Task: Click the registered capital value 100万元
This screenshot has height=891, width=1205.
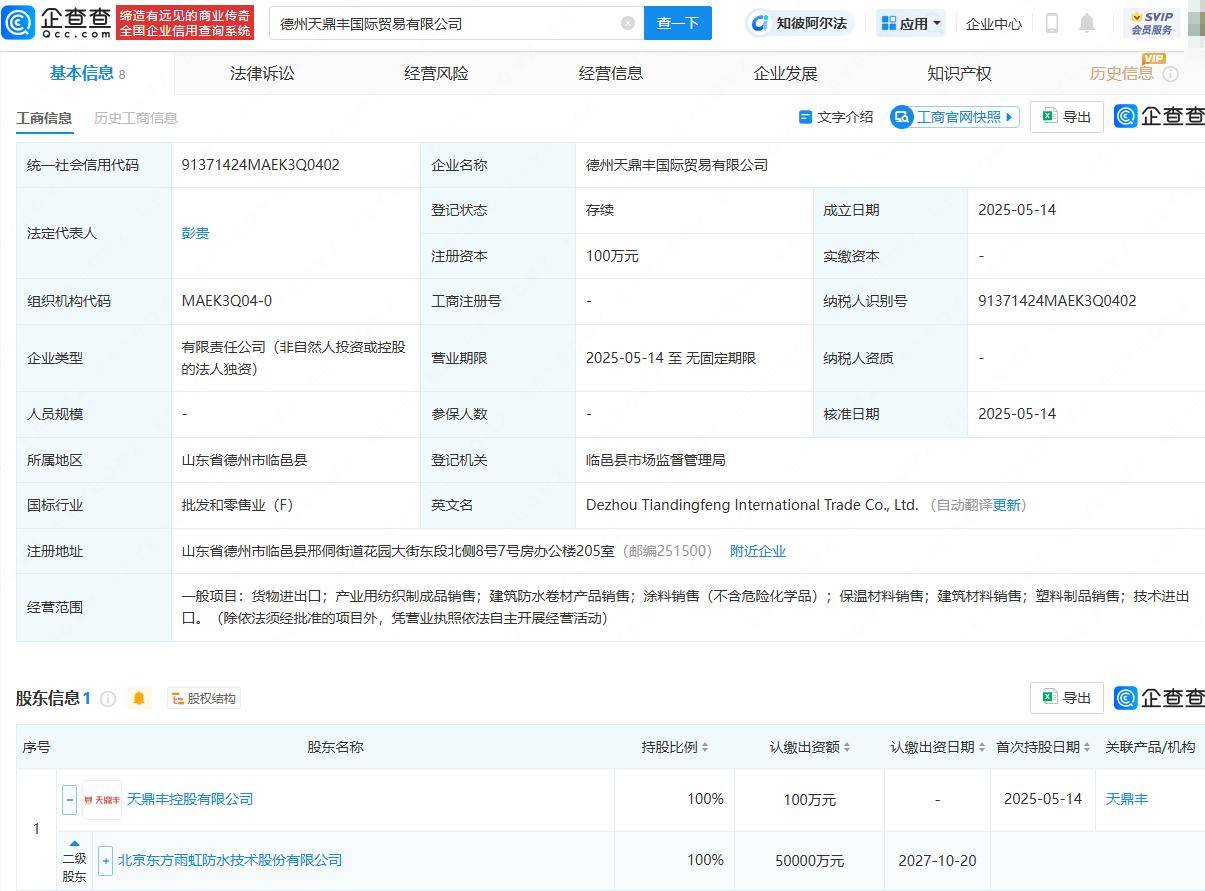Action: point(612,256)
